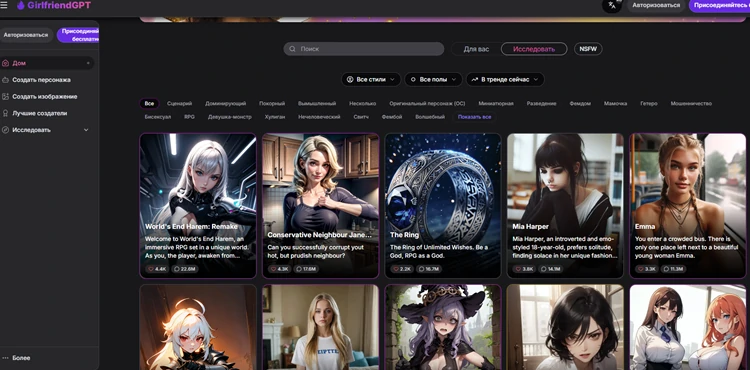Click Авторизоваться button in sidebar
The image size is (750, 370).
coord(26,35)
